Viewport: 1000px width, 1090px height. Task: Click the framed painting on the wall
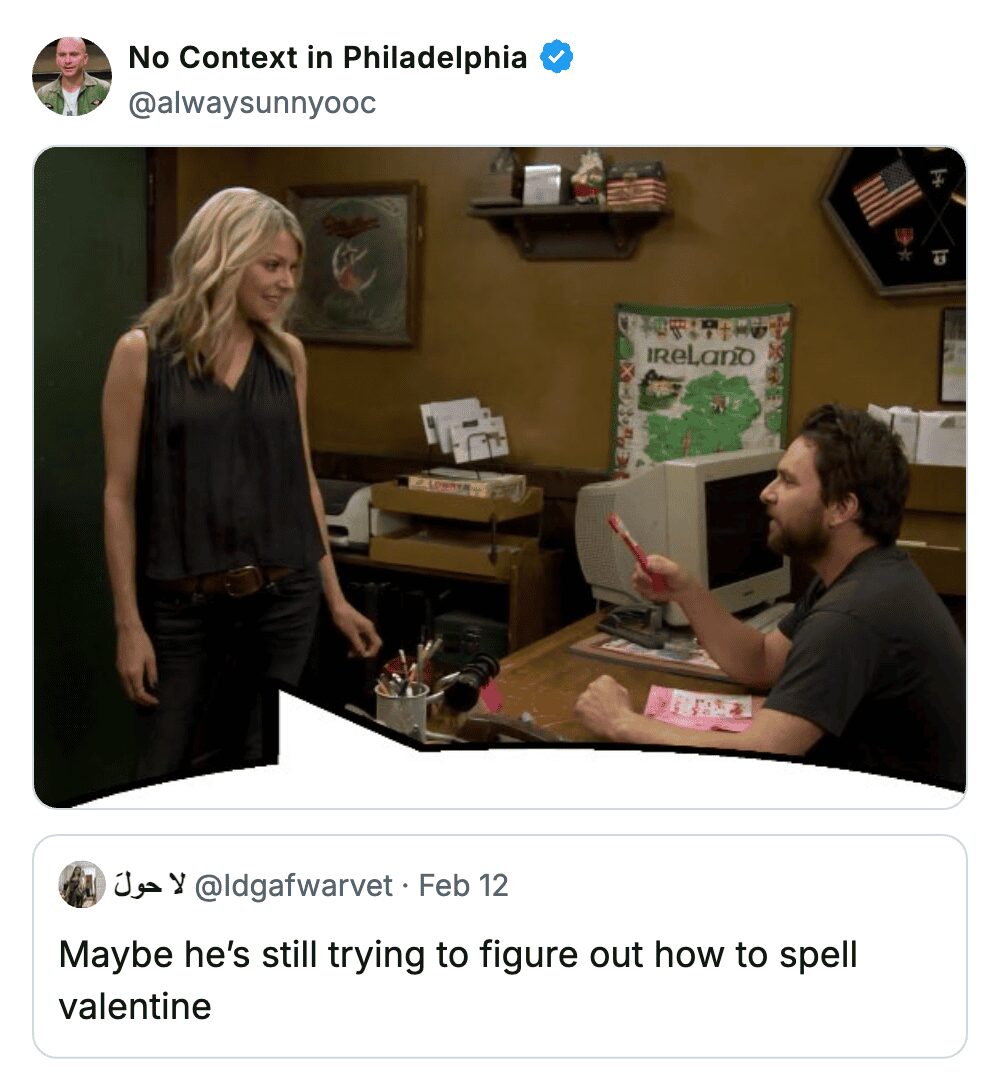(352, 262)
